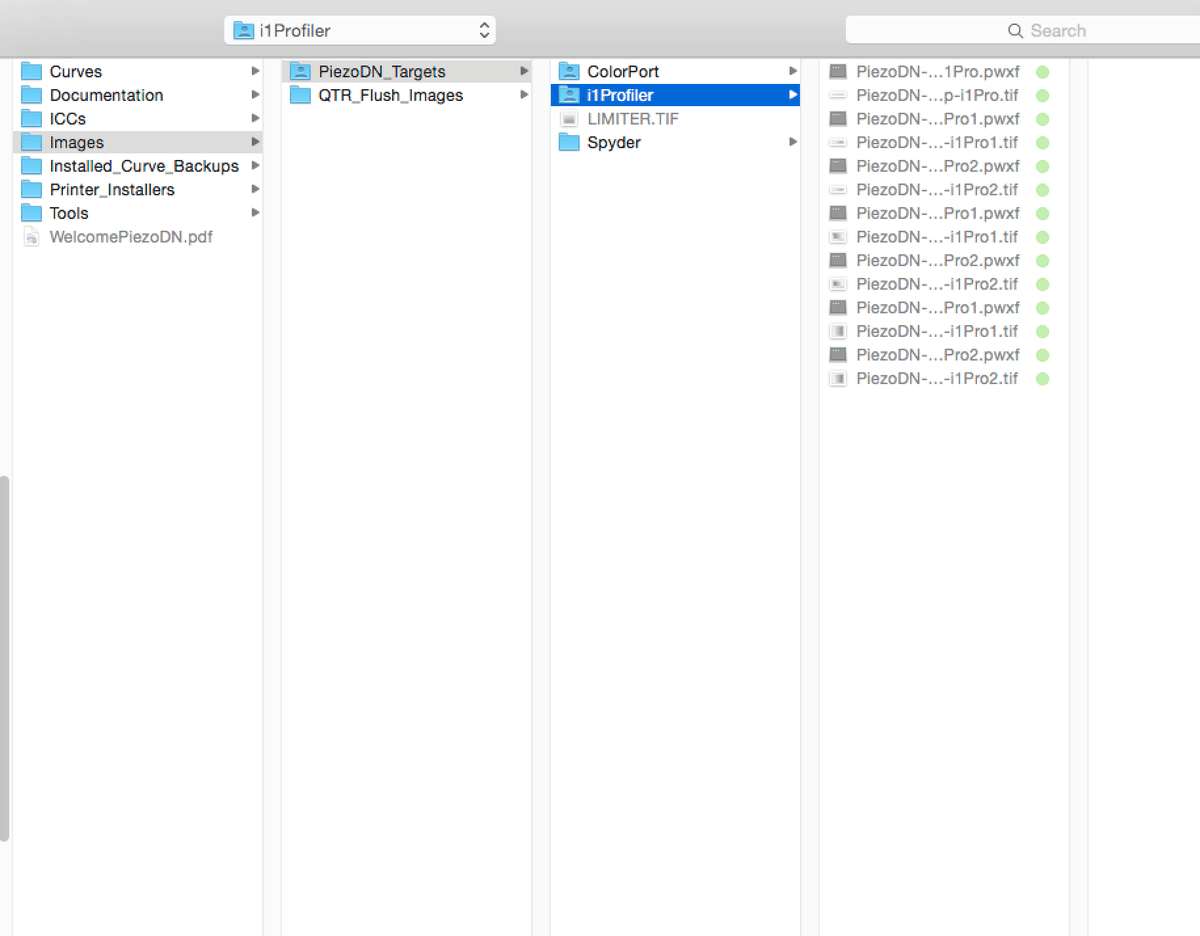Viewport: 1200px width, 936px height.
Task: Select the Tools folder icon
Action: coord(32,213)
